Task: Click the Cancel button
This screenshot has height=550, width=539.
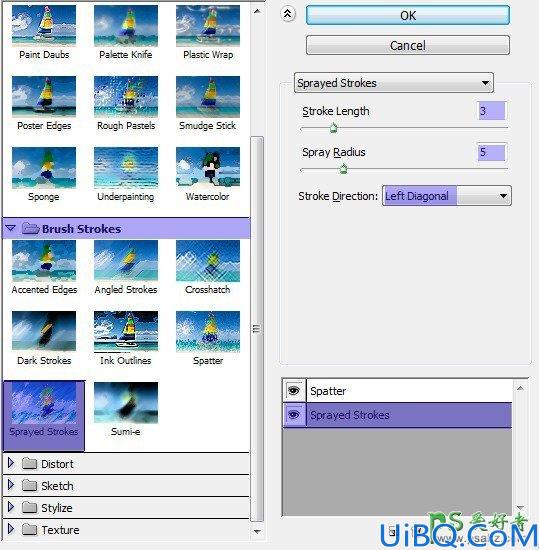Action: (x=408, y=45)
